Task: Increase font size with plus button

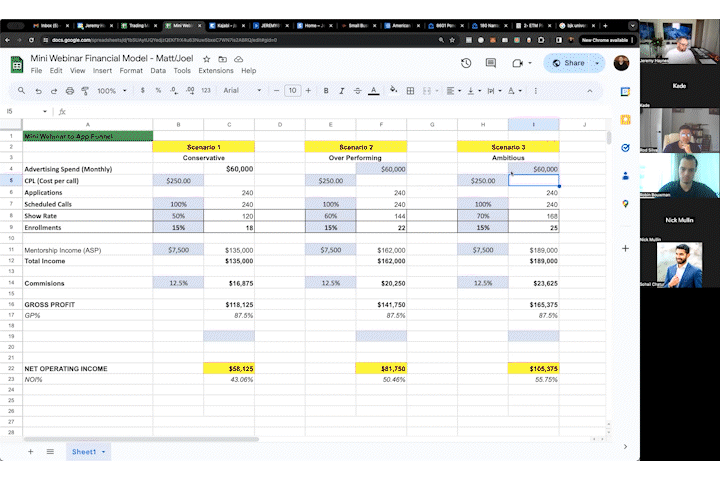Action: (308, 90)
